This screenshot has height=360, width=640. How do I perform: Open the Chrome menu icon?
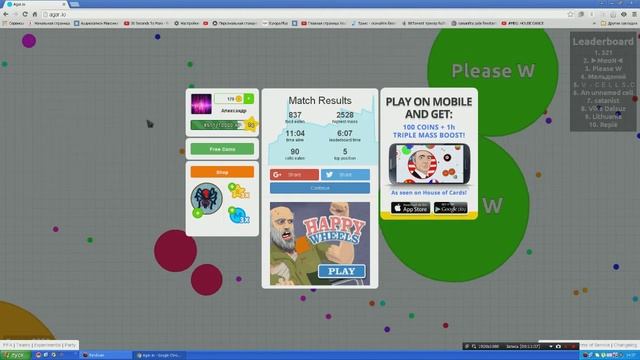pyautogui.click(x=634, y=14)
